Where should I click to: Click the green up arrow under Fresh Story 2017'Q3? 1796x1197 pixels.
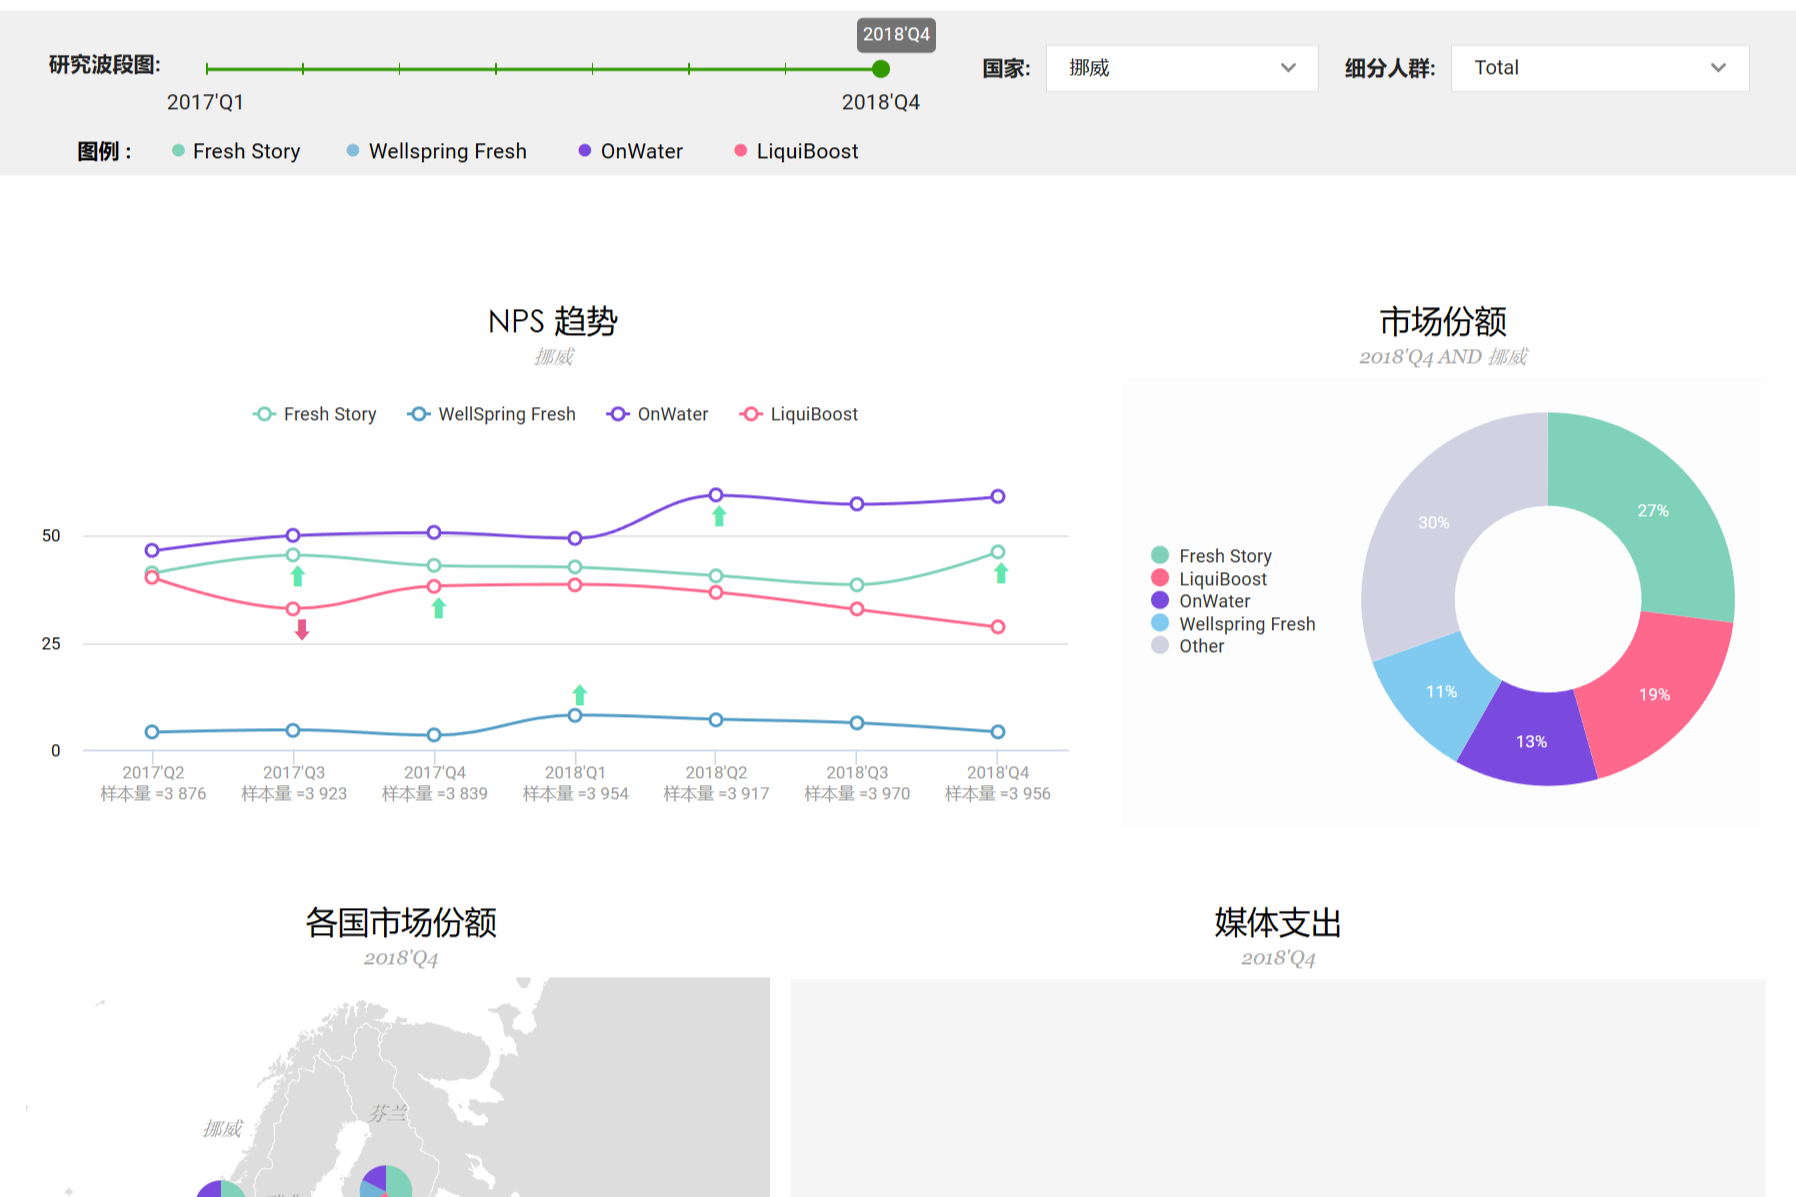click(297, 576)
